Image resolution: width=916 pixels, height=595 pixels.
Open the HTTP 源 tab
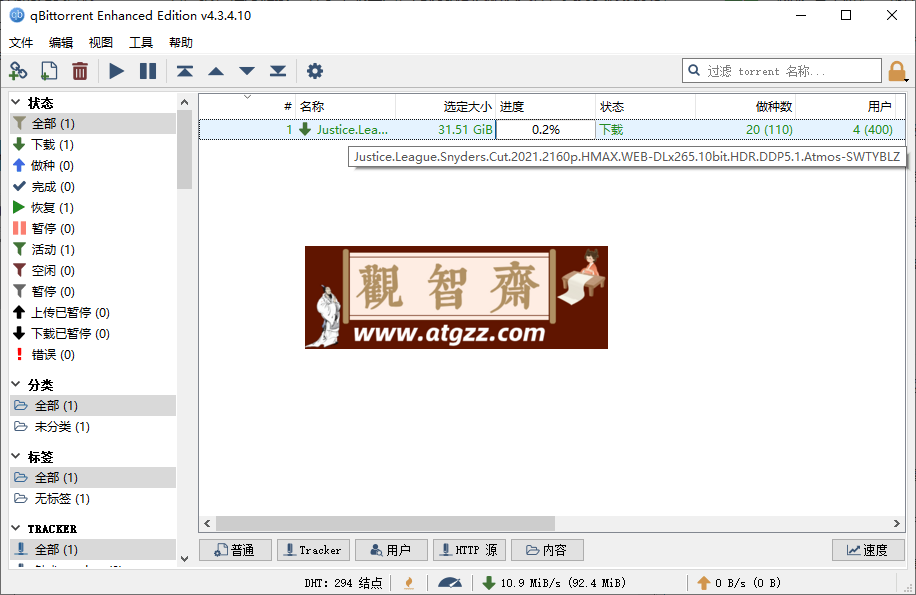click(x=469, y=550)
